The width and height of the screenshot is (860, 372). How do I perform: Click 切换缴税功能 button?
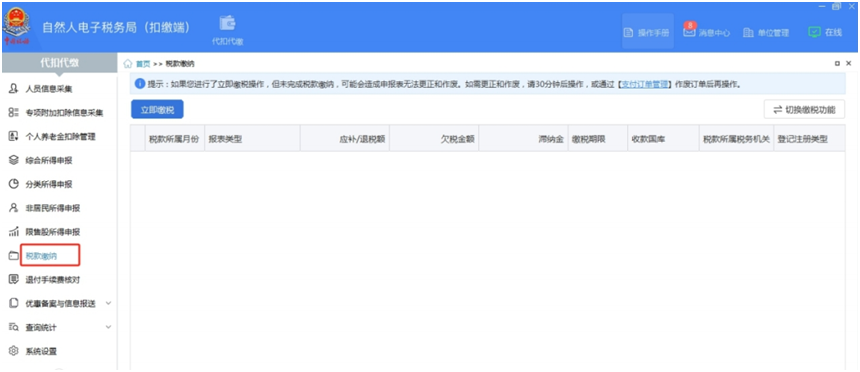point(804,109)
